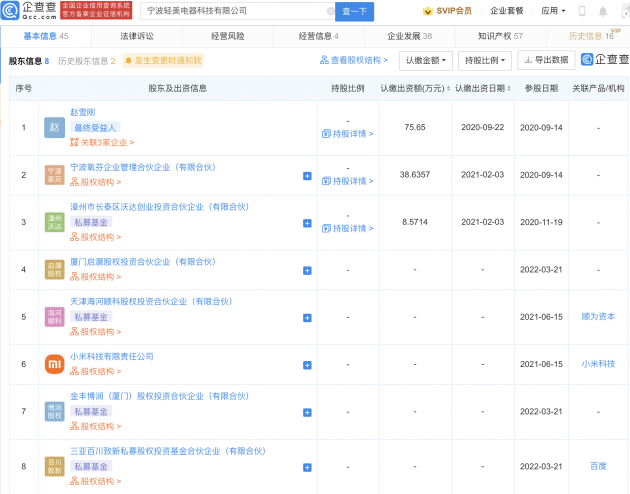Open the 应用 dropdown menu

click(553, 11)
